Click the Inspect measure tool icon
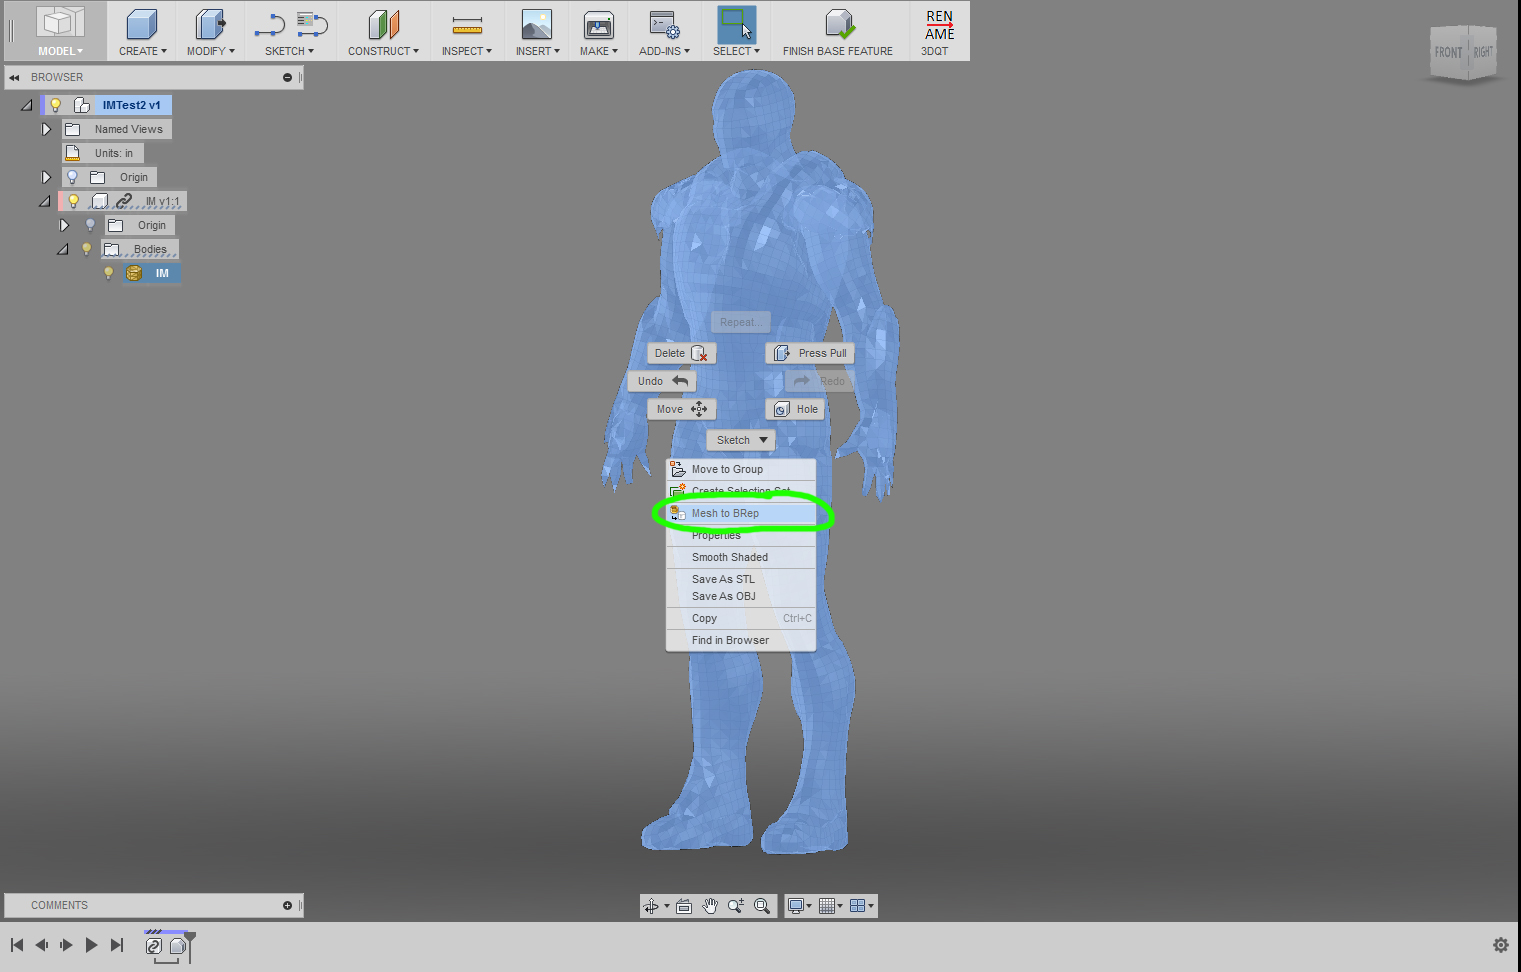This screenshot has height=972, width=1521. click(466, 24)
